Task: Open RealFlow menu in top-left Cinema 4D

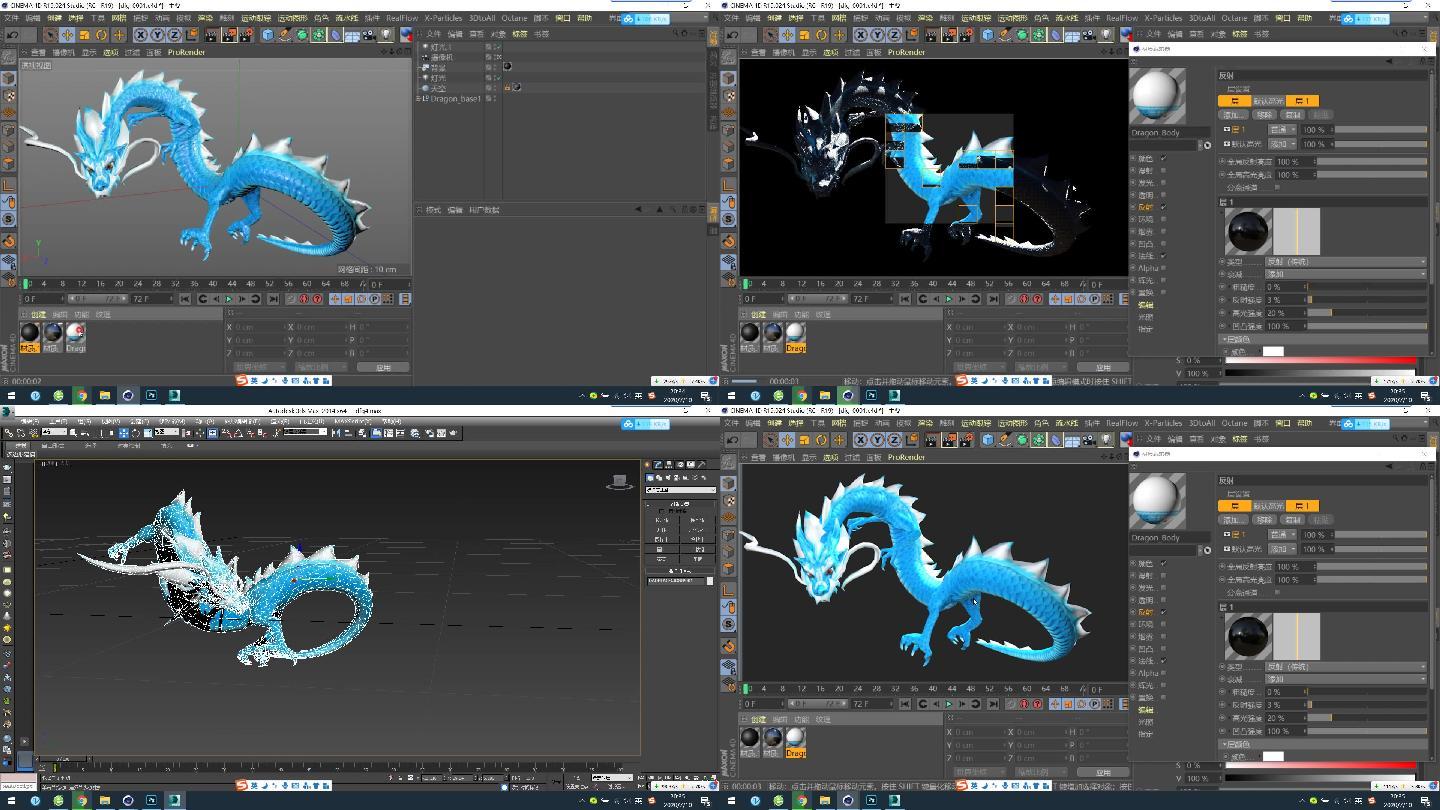Action: (402, 18)
